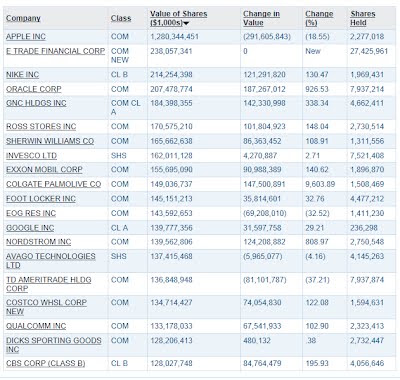The width and height of the screenshot is (400, 380).
Task: Open COLGATE PALMOLIVE CO link
Action: (x=53, y=184)
